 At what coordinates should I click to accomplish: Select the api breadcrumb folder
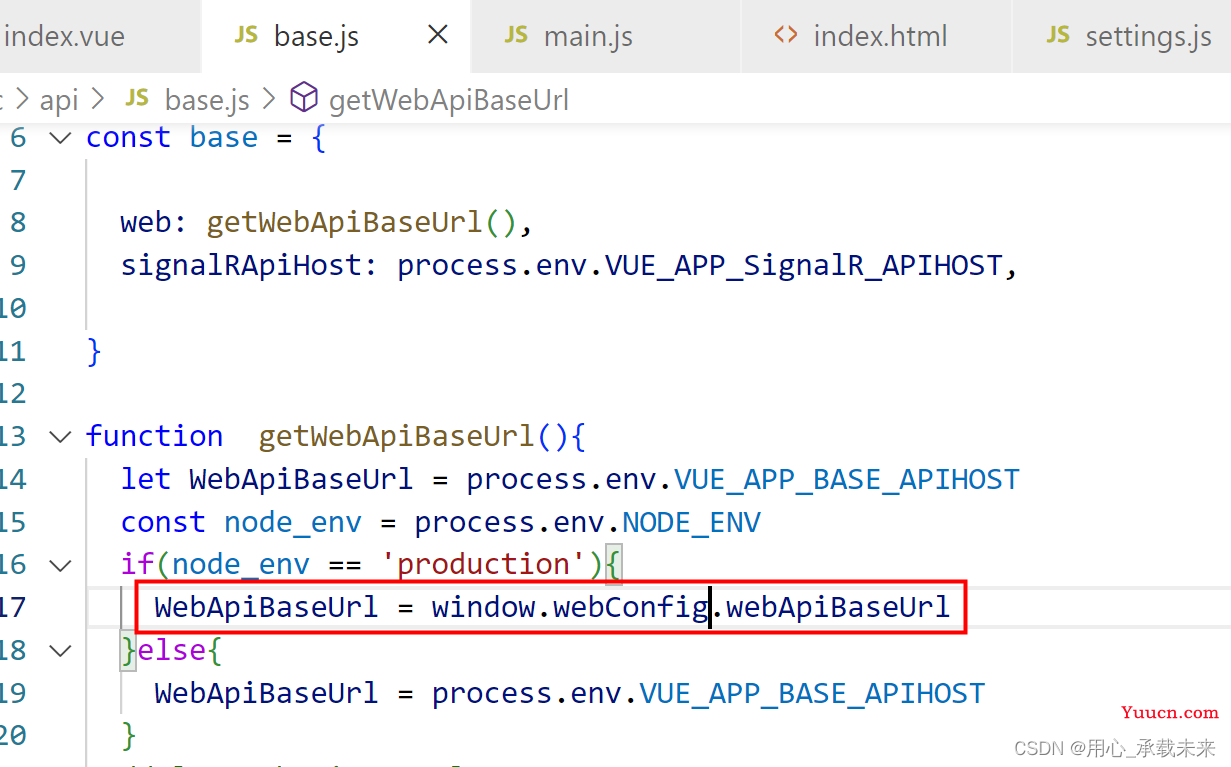coord(59,100)
